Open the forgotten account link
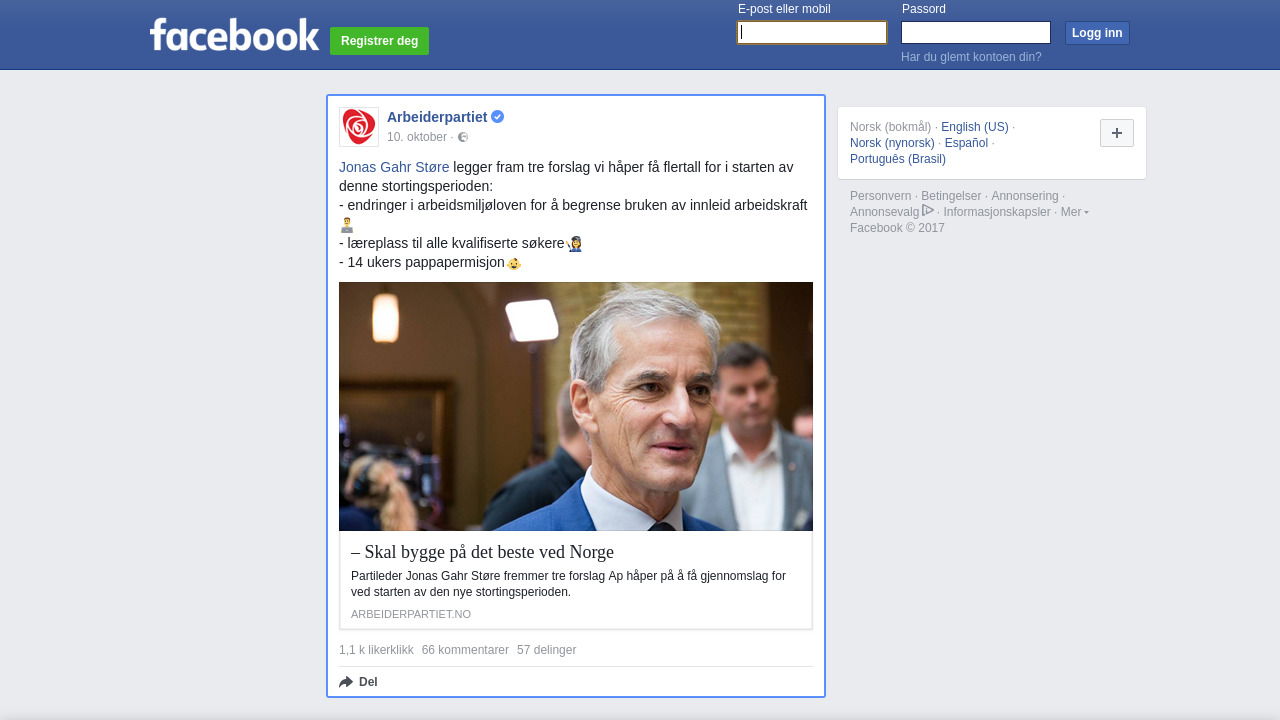This screenshot has height=720, width=1280. click(x=971, y=57)
